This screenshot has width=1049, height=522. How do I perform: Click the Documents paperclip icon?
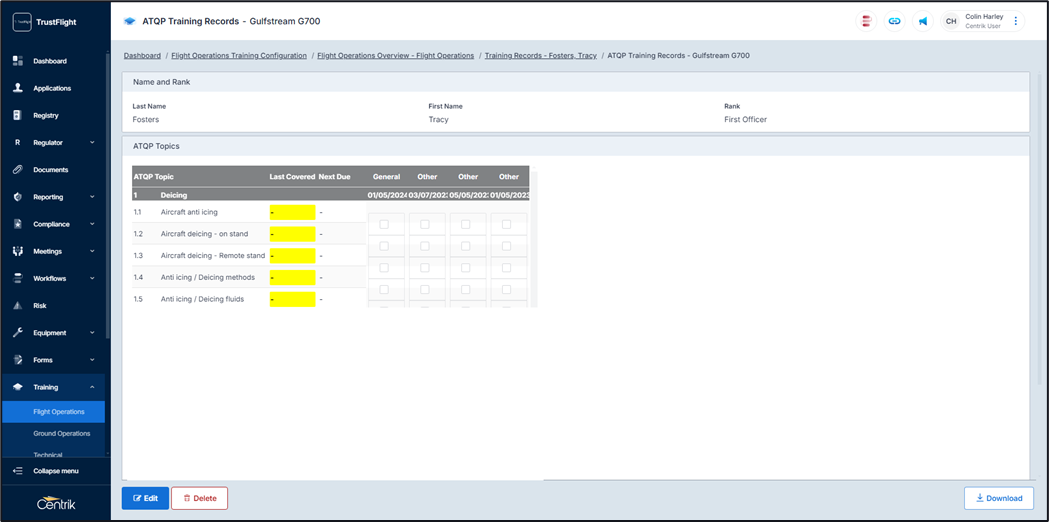(x=18, y=170)
